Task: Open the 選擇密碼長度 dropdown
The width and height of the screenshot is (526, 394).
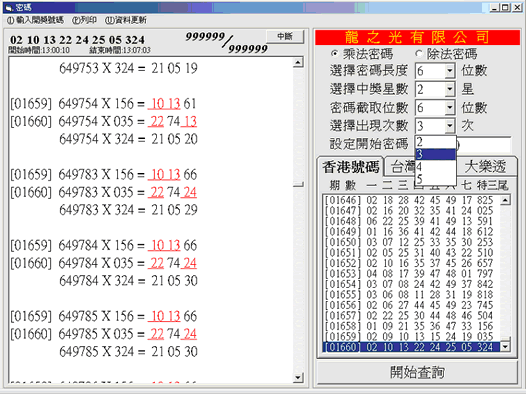Action: pos(450,71)
